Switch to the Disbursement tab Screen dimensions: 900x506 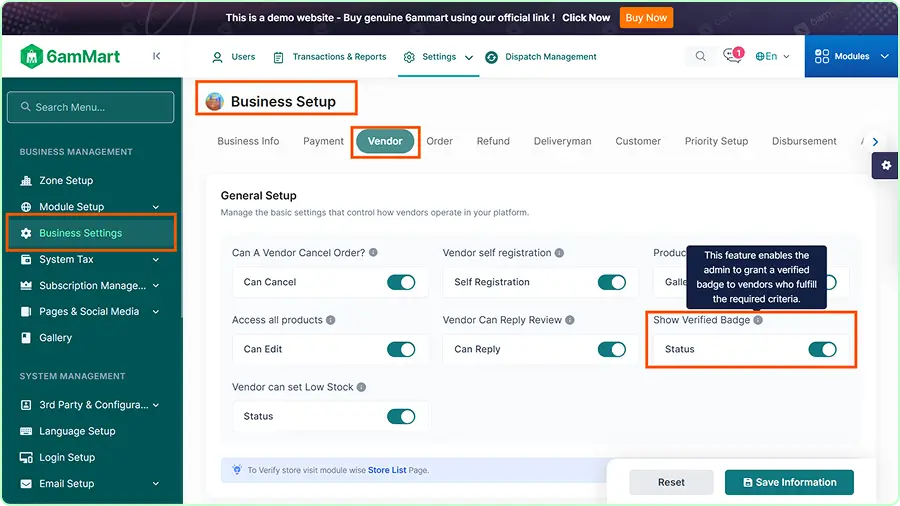[x=804, y=141]
